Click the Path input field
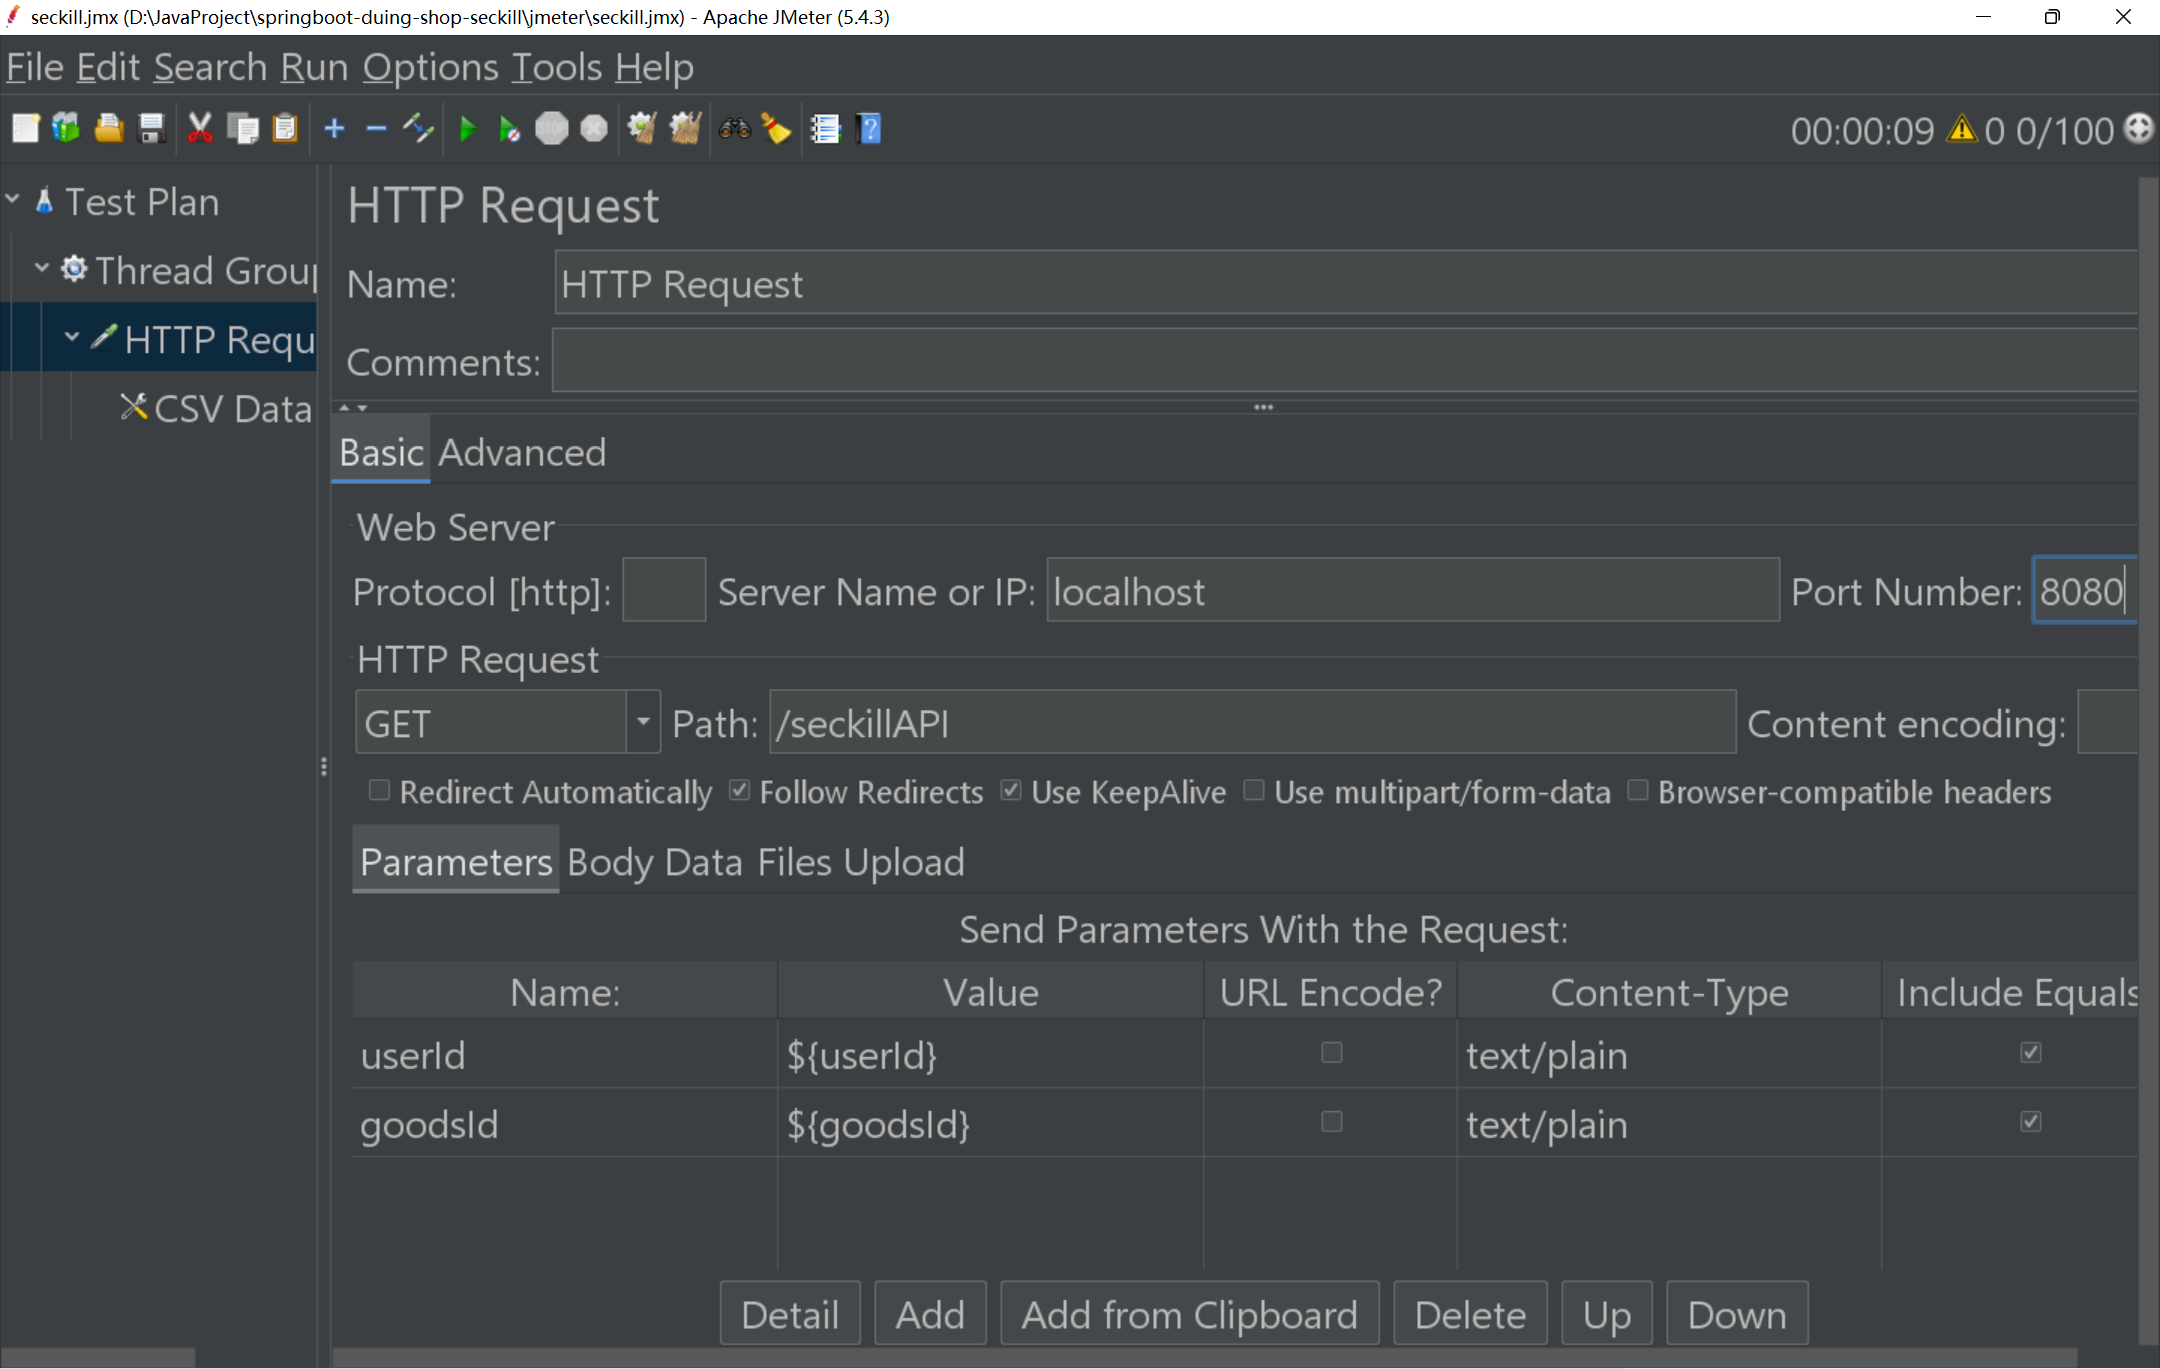2160x1369 pixels. pyautogui.click(x=1252, y=722)
